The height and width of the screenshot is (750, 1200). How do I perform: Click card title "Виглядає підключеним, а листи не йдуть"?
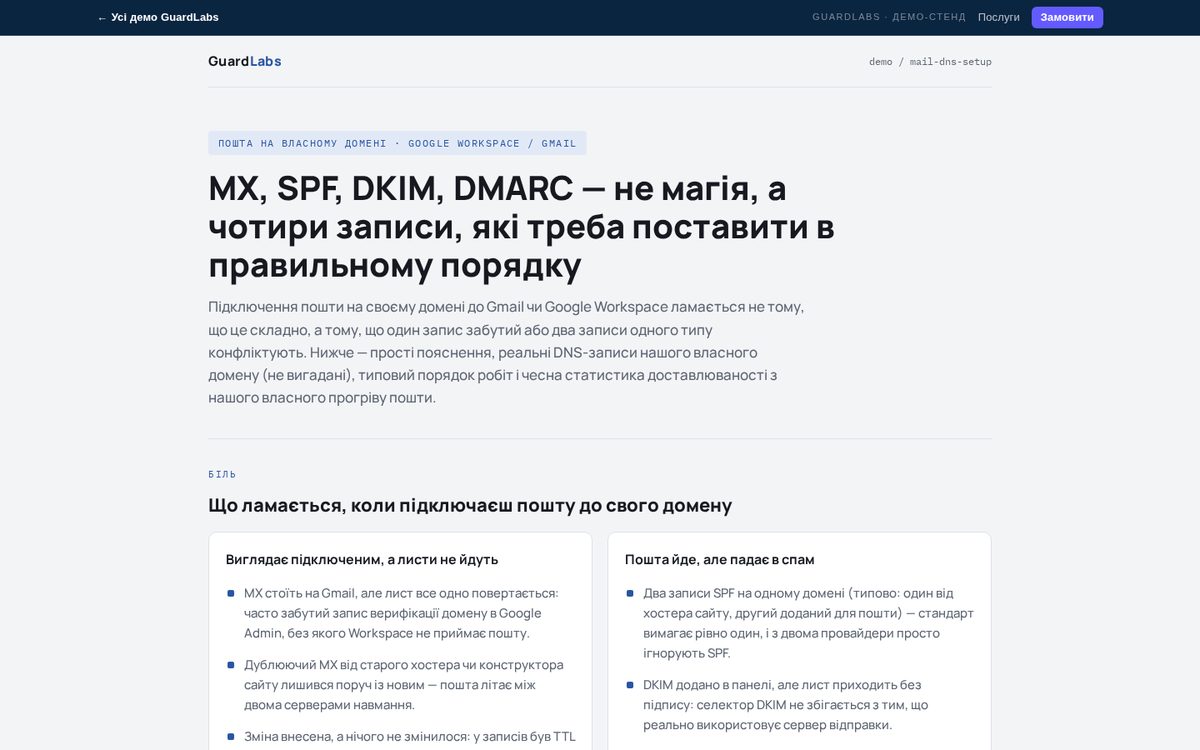tap(362, 559)
